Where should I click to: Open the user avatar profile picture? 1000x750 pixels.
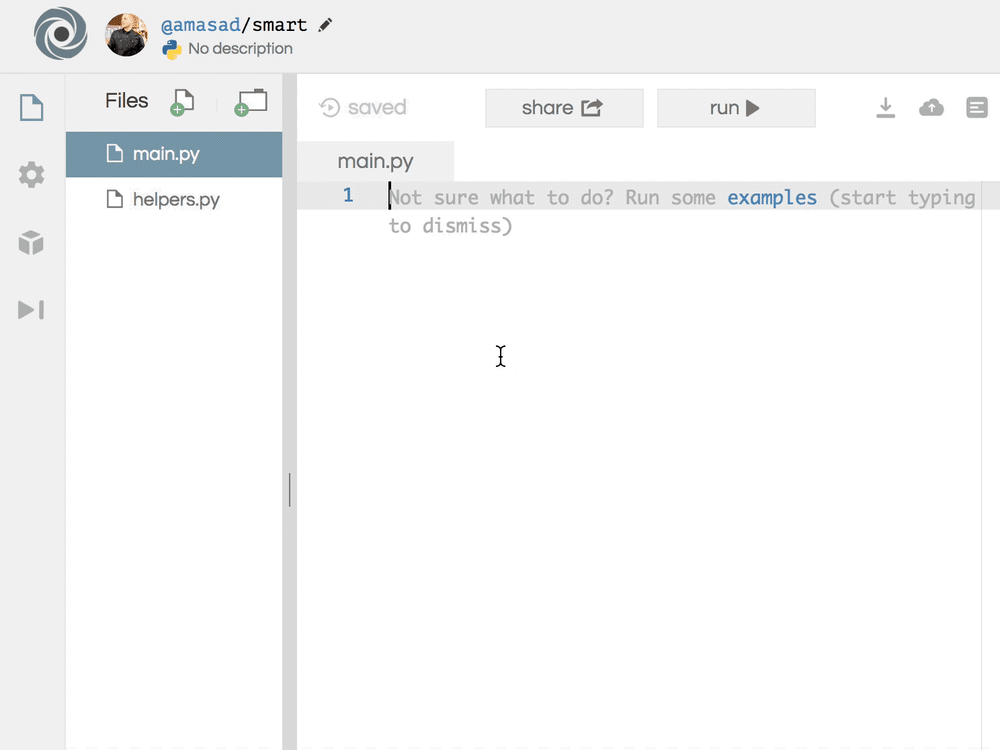[x=127, y=35]
